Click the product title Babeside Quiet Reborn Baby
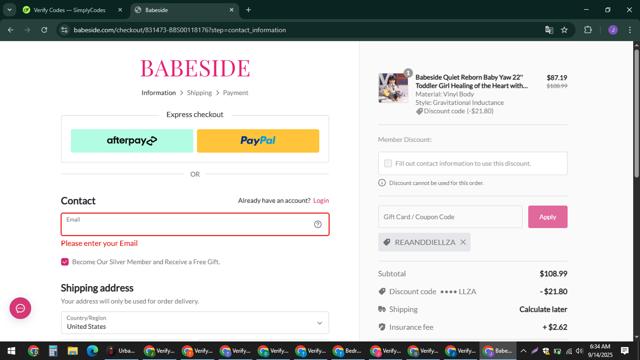The height and width of the screenshot is (360, 640). (471, 81)
